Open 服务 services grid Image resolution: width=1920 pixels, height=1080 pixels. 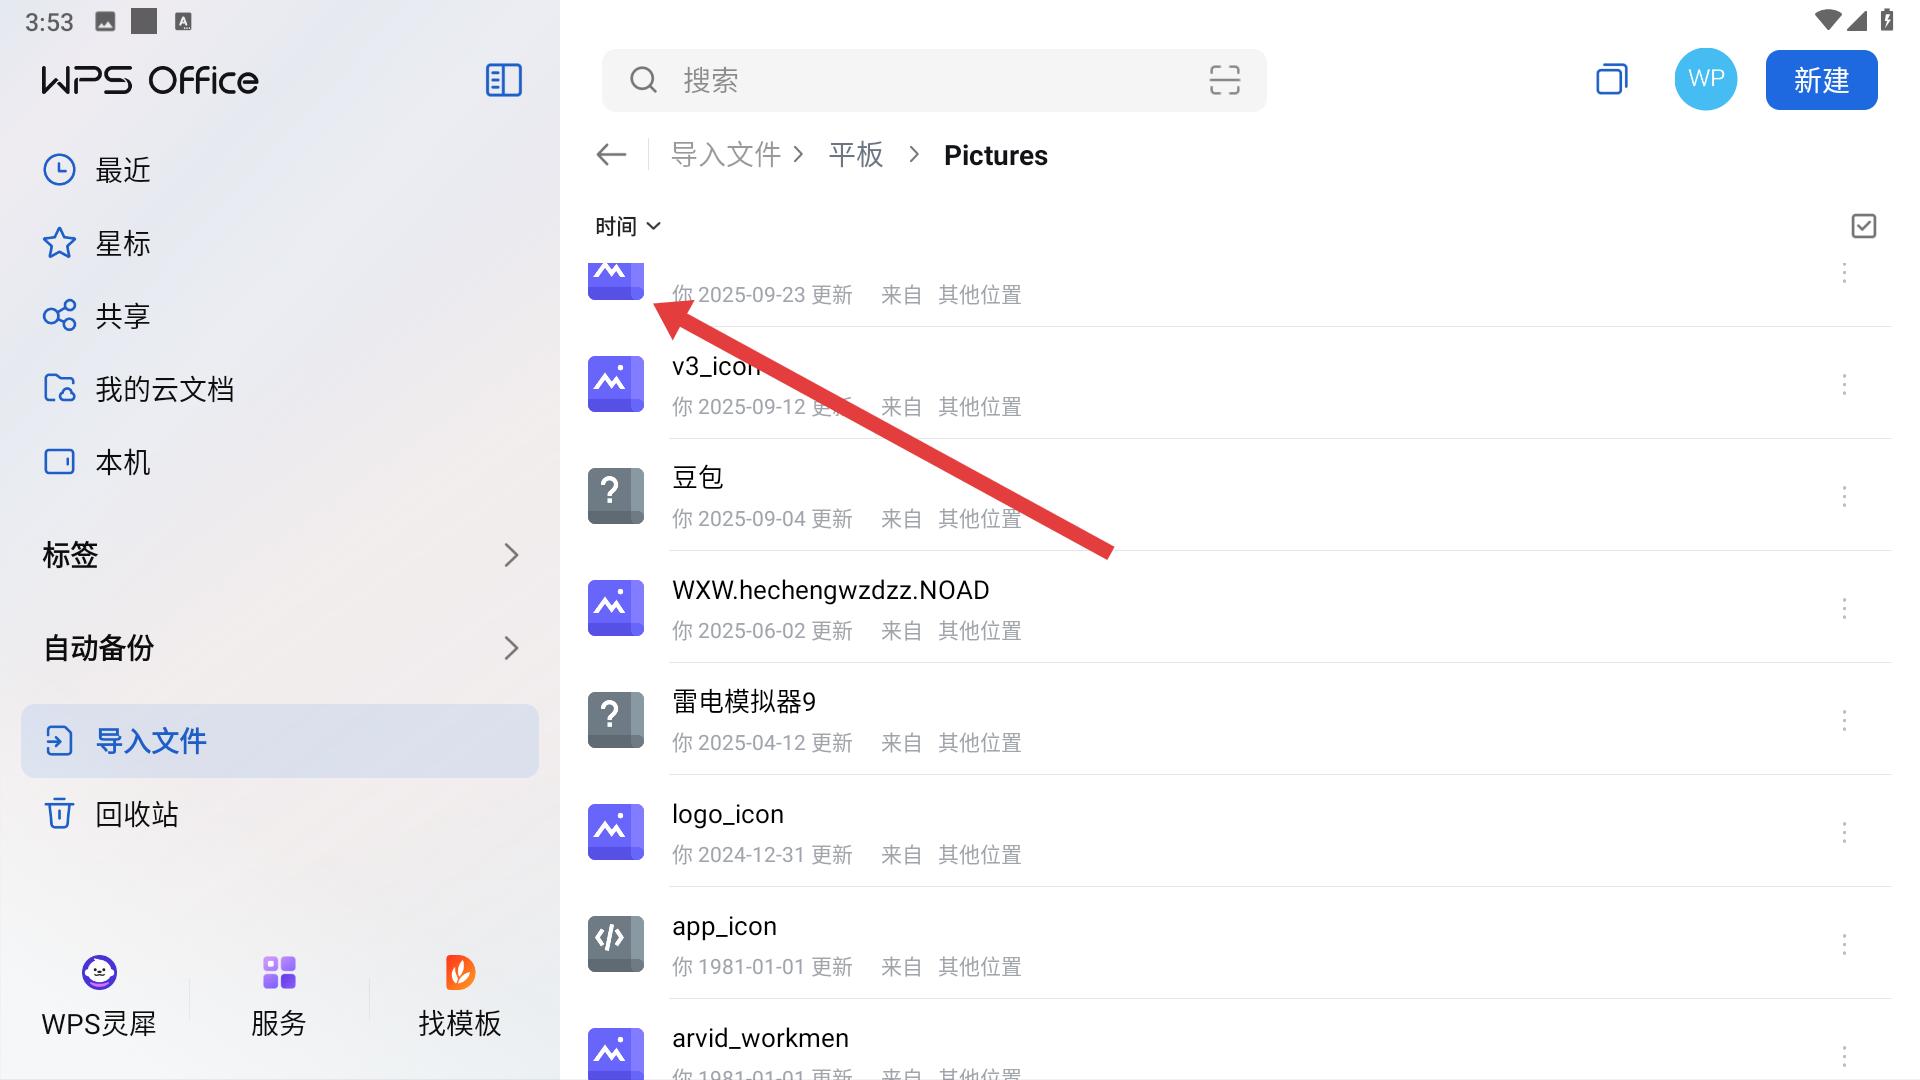coord(279,995)
